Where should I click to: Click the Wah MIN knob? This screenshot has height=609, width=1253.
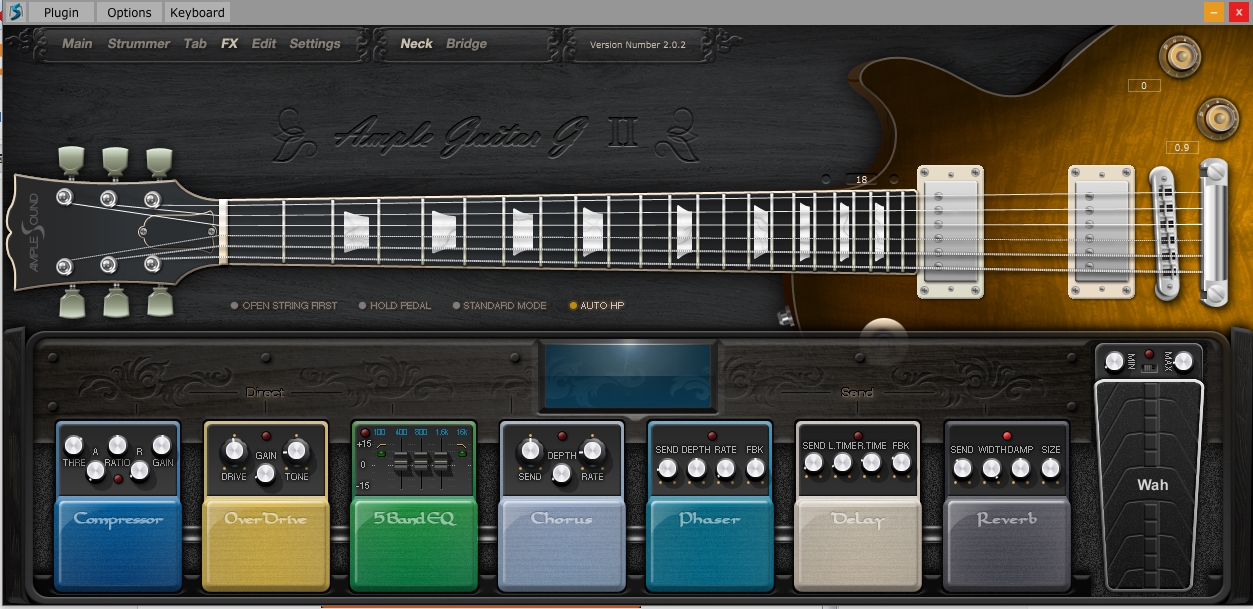tap(1115, 360)
